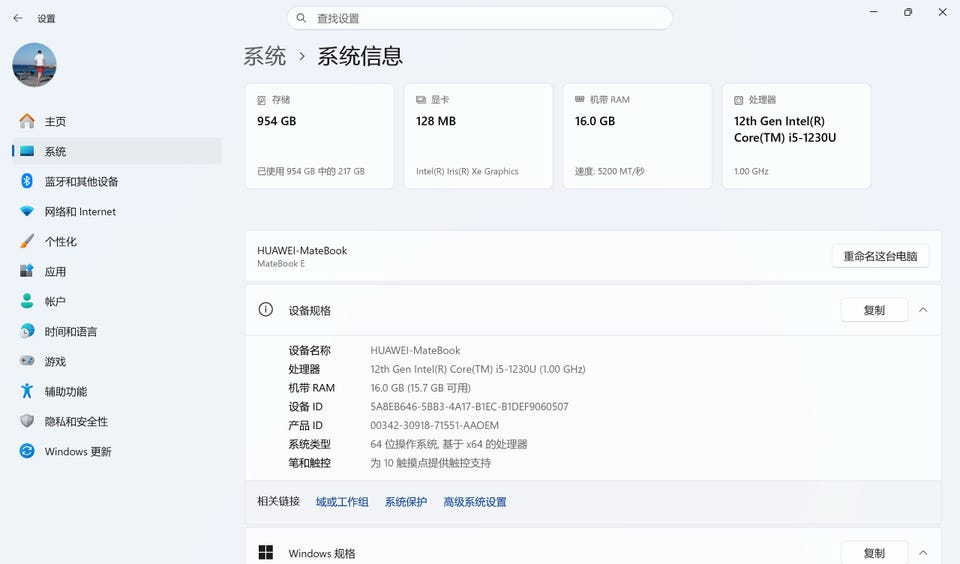Click the Windows Update refresh icon

pyautogui.click(x=27, y=451)
